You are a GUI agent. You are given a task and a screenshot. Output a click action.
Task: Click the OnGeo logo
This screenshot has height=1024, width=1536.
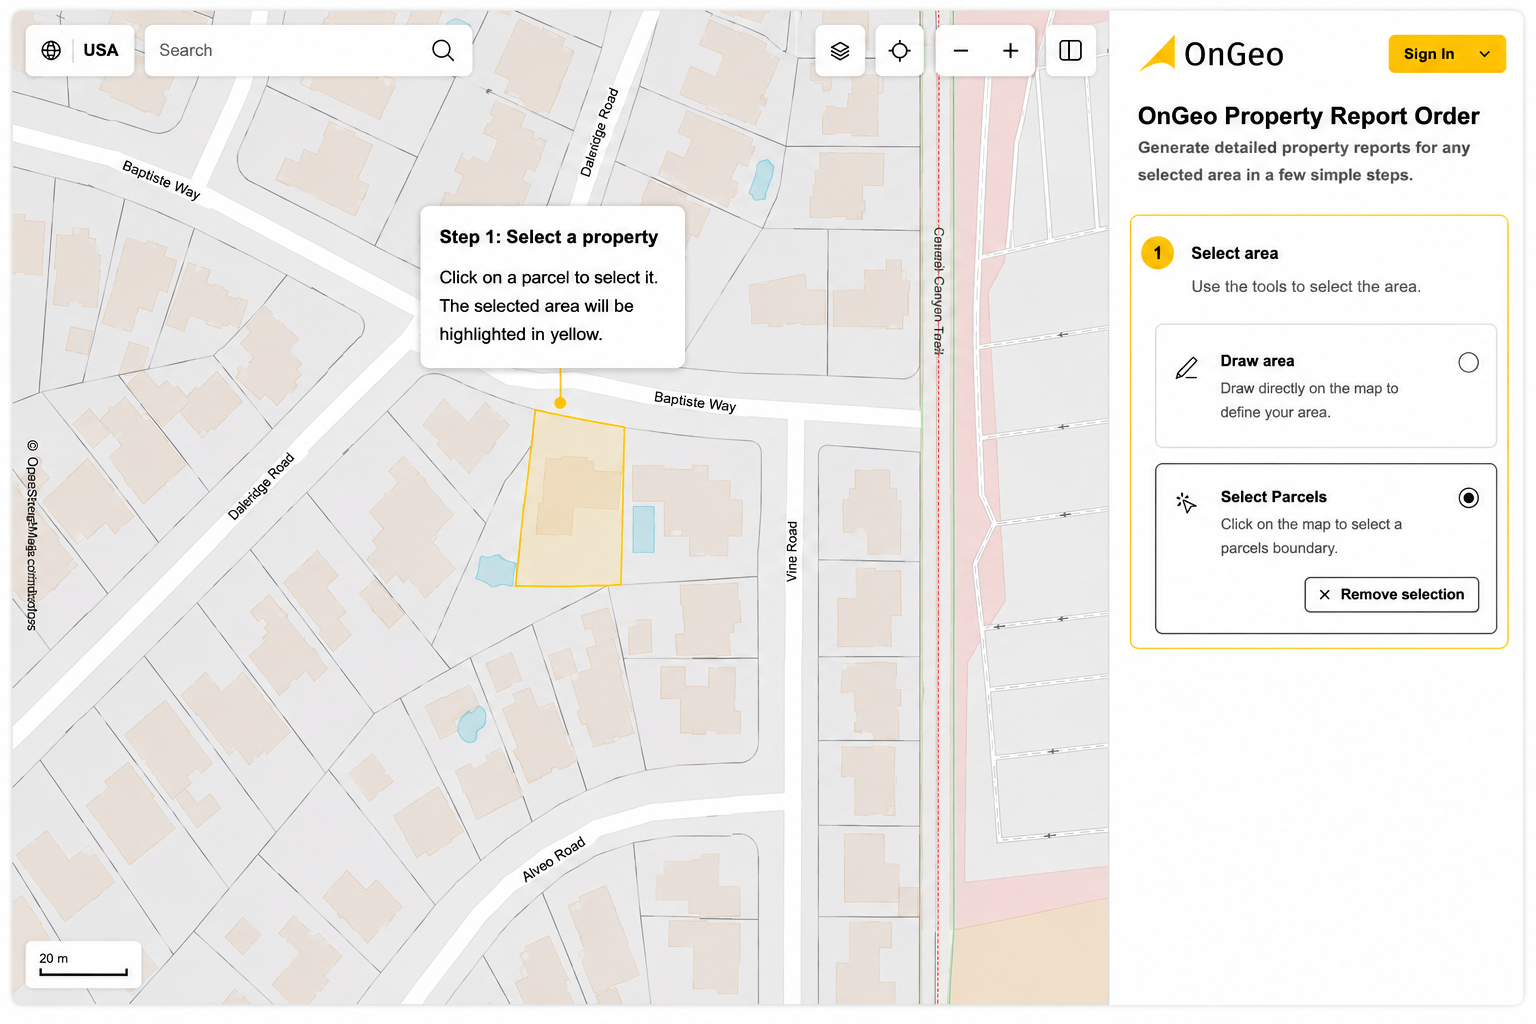click(1211, 54)
